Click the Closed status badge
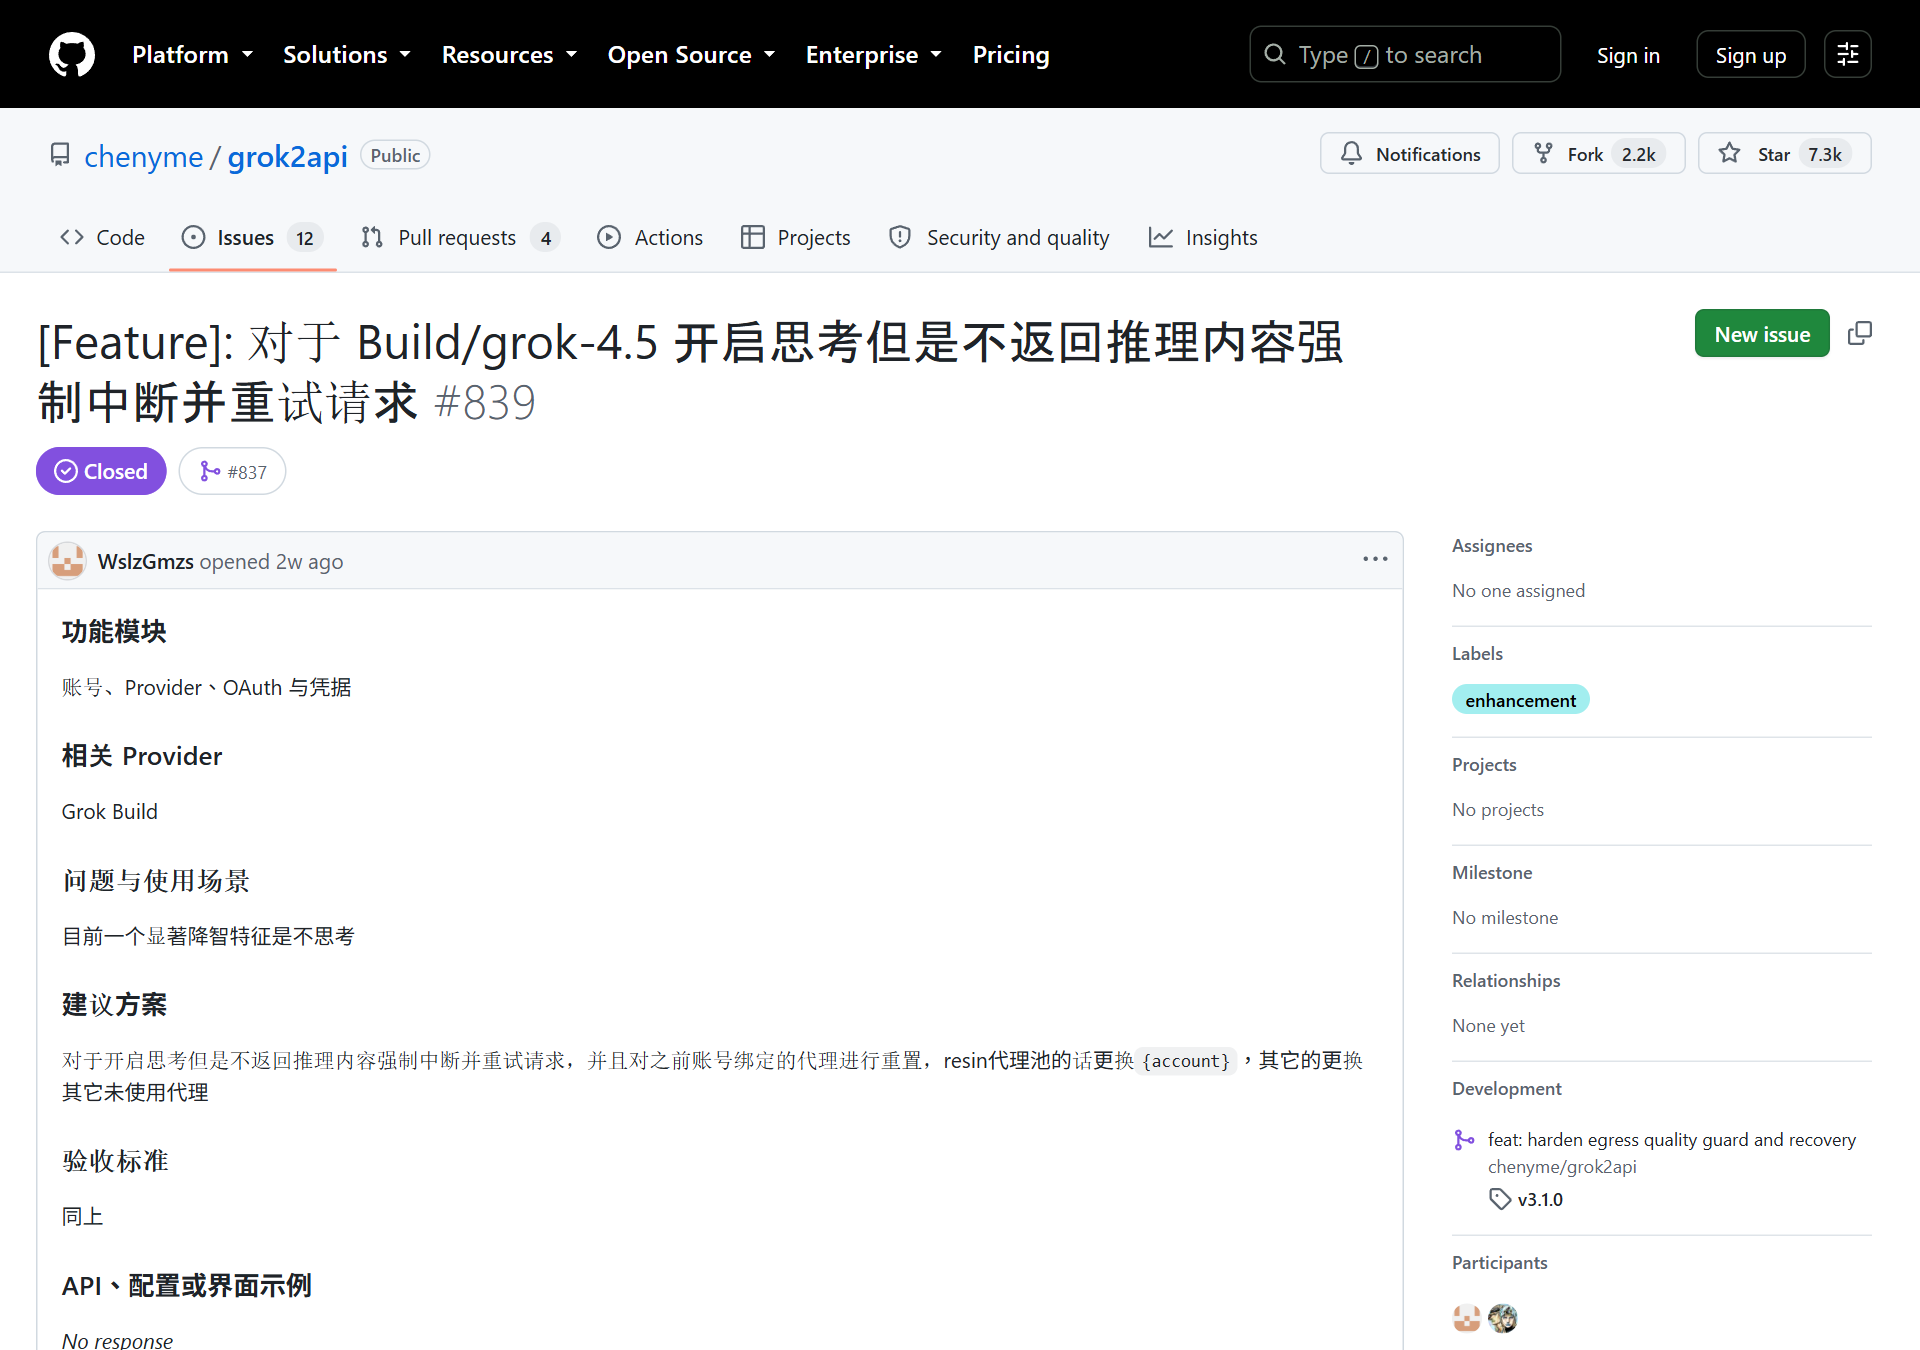The height and width of the screenshot is (1350, 1920). pyautogui.click(x=101, y=471)
